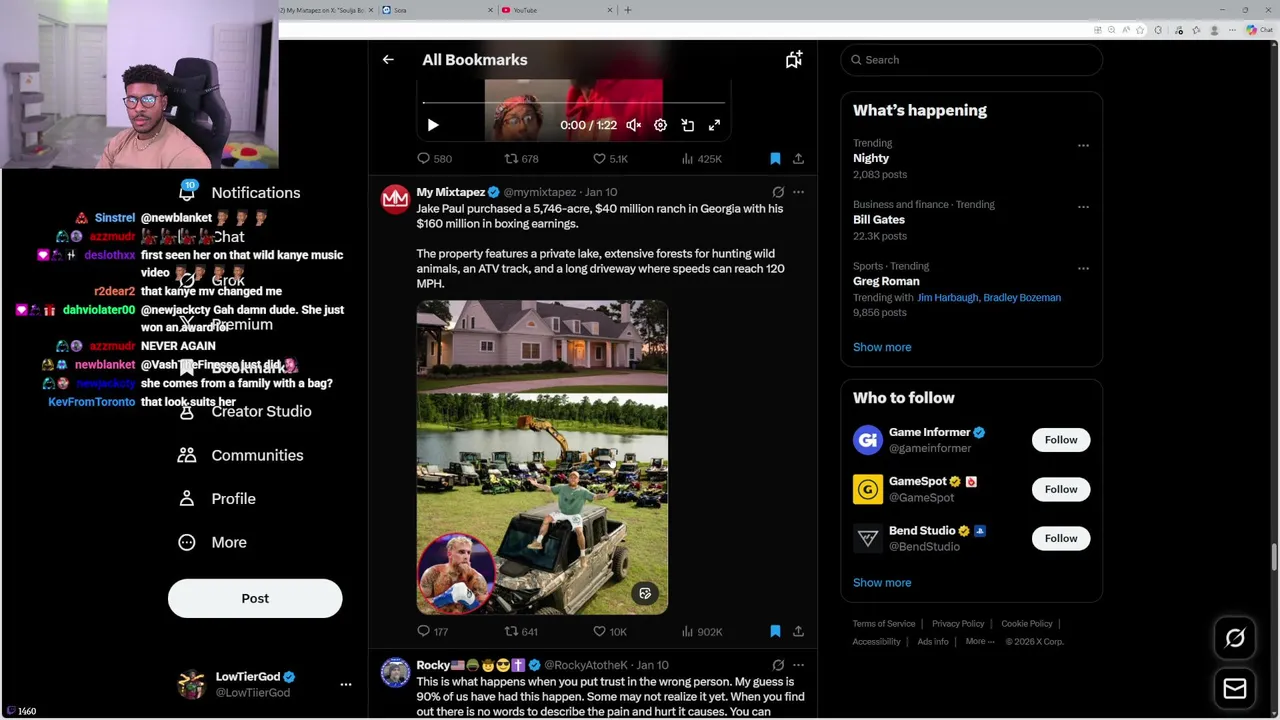Viewport: 1280px width, 720px height.
Task: Close the Sora browser tab
Action: [491, 10]
